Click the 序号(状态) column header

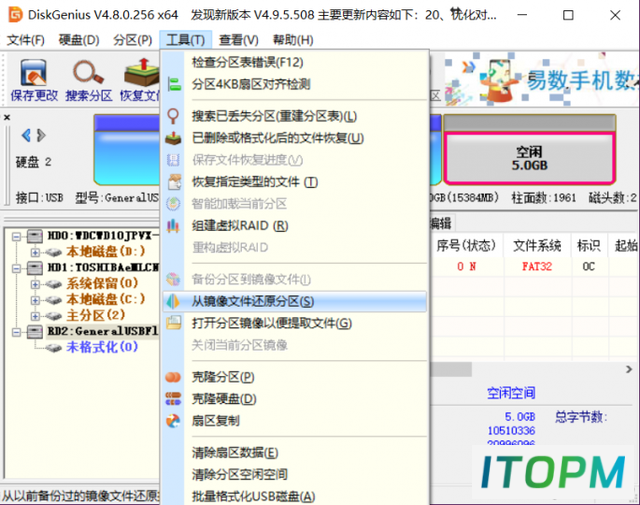pos(466,245)
